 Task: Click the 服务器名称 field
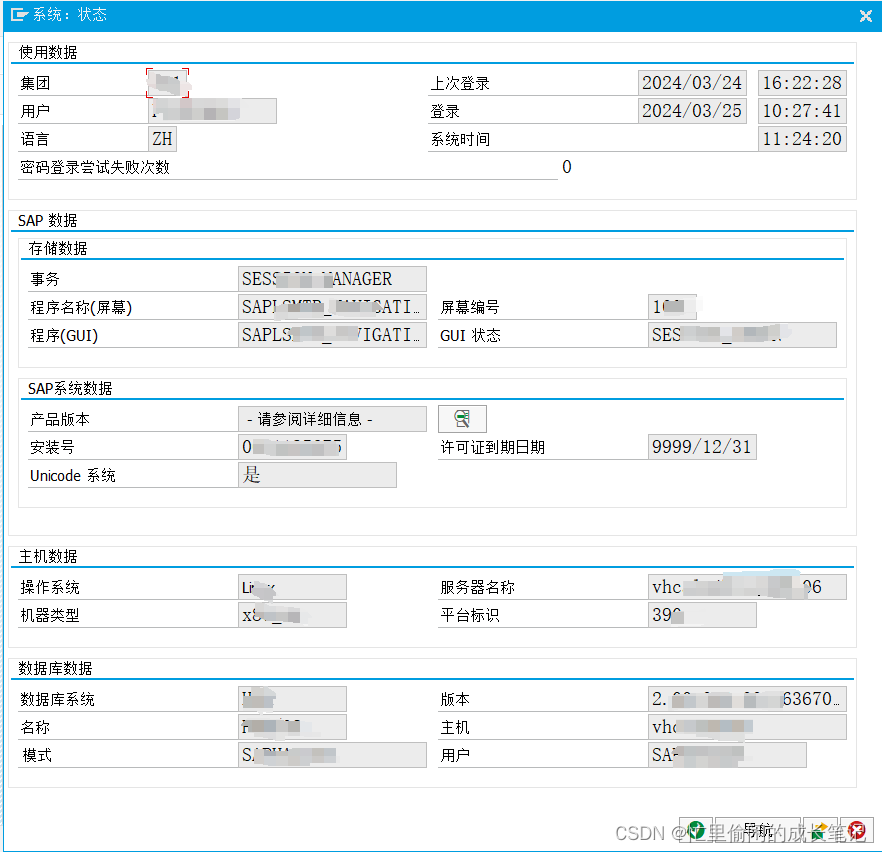(x=747, y=587)
